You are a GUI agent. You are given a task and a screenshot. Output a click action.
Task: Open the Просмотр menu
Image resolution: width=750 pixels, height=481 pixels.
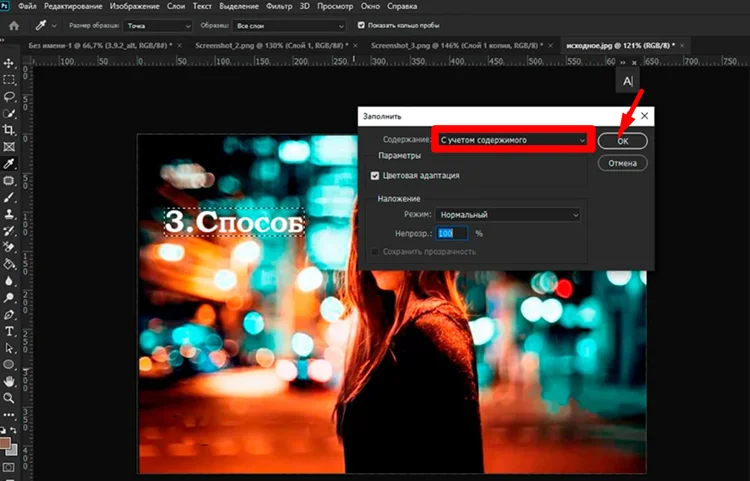coord(335,6)
